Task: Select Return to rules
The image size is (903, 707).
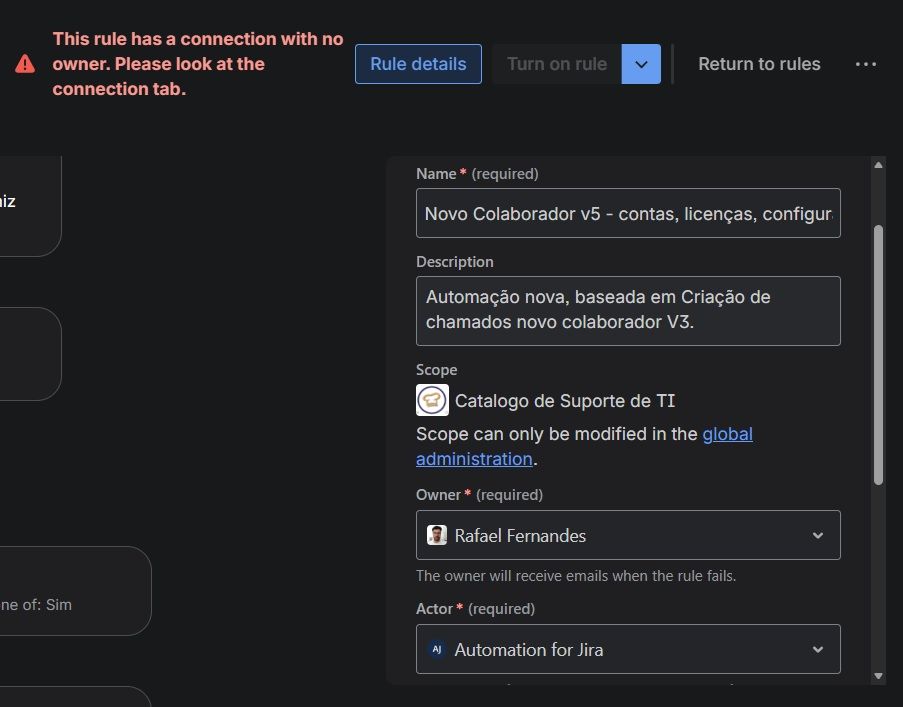Action: [759, 64]
